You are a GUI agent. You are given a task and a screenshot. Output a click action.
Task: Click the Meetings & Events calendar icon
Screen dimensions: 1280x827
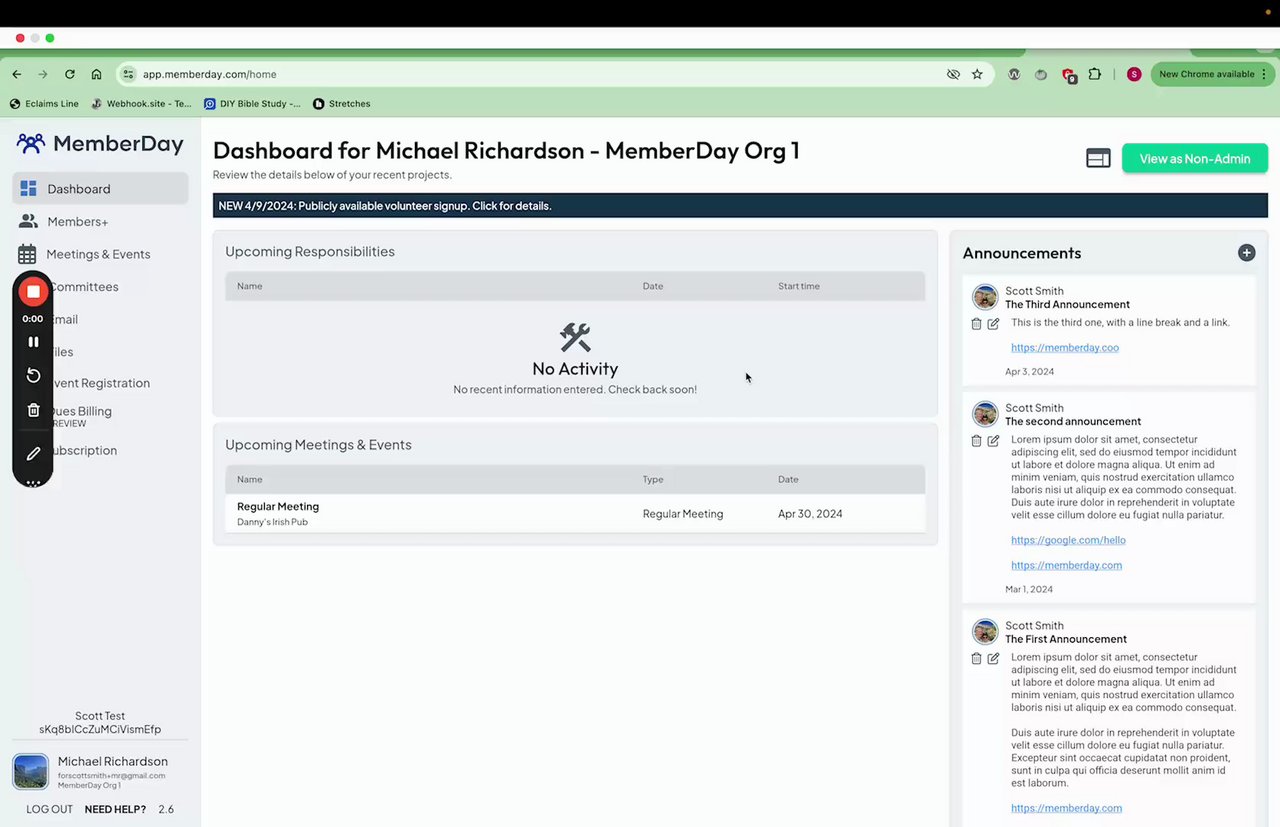(x=27, y=254)
